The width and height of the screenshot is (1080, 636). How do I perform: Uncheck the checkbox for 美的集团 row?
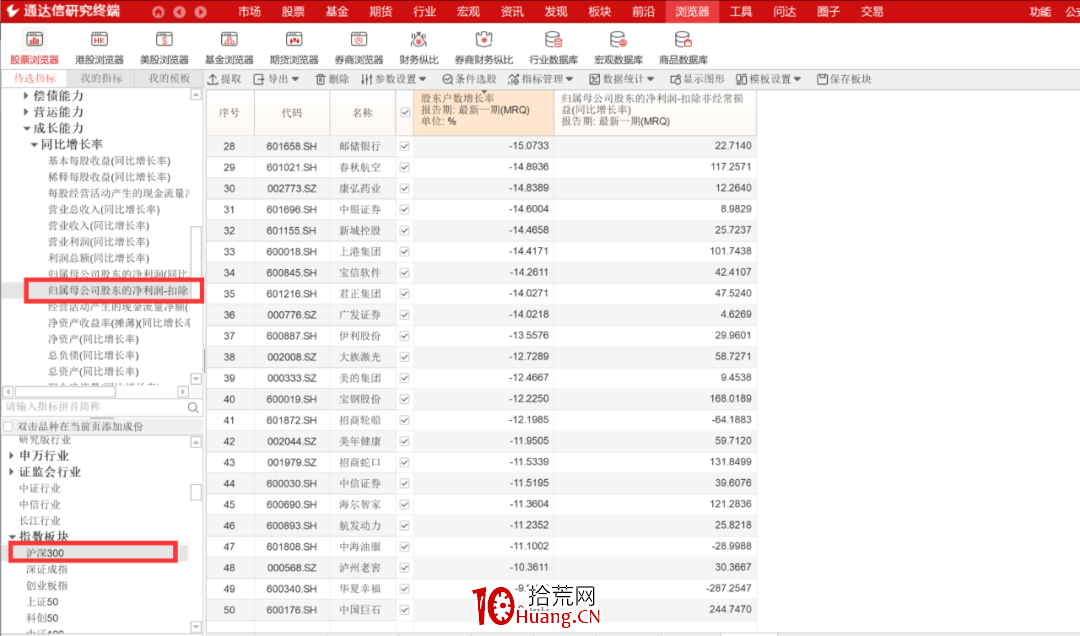[x=404, y=378]
